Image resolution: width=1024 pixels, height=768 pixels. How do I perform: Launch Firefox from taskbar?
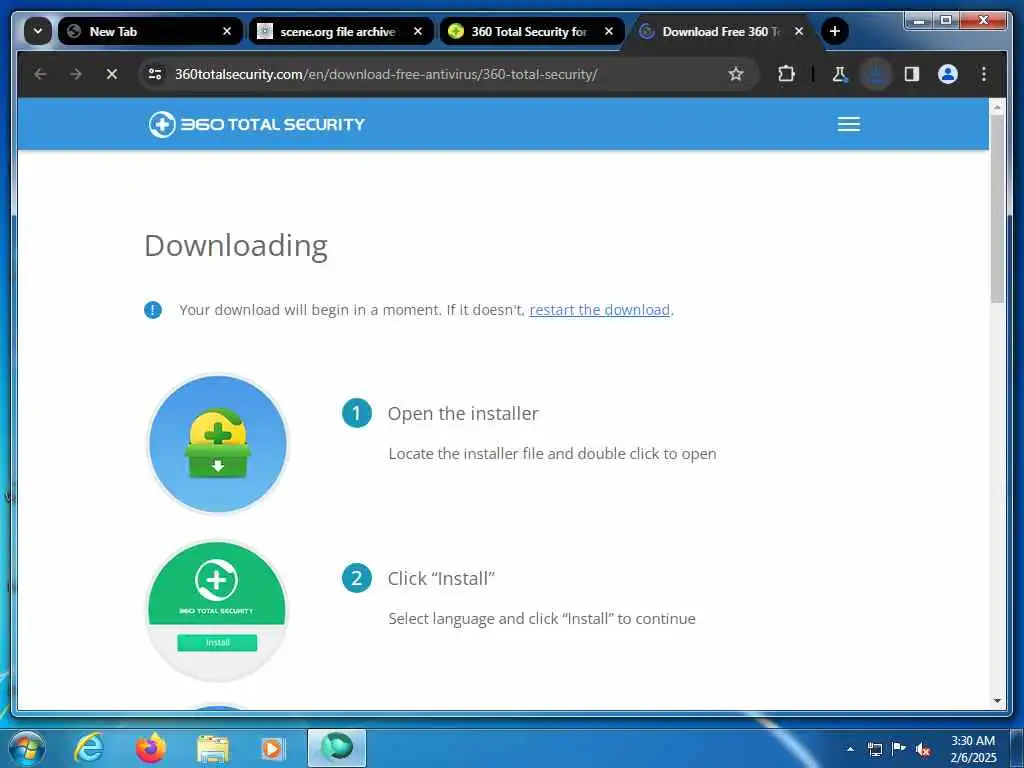[150, 748]
